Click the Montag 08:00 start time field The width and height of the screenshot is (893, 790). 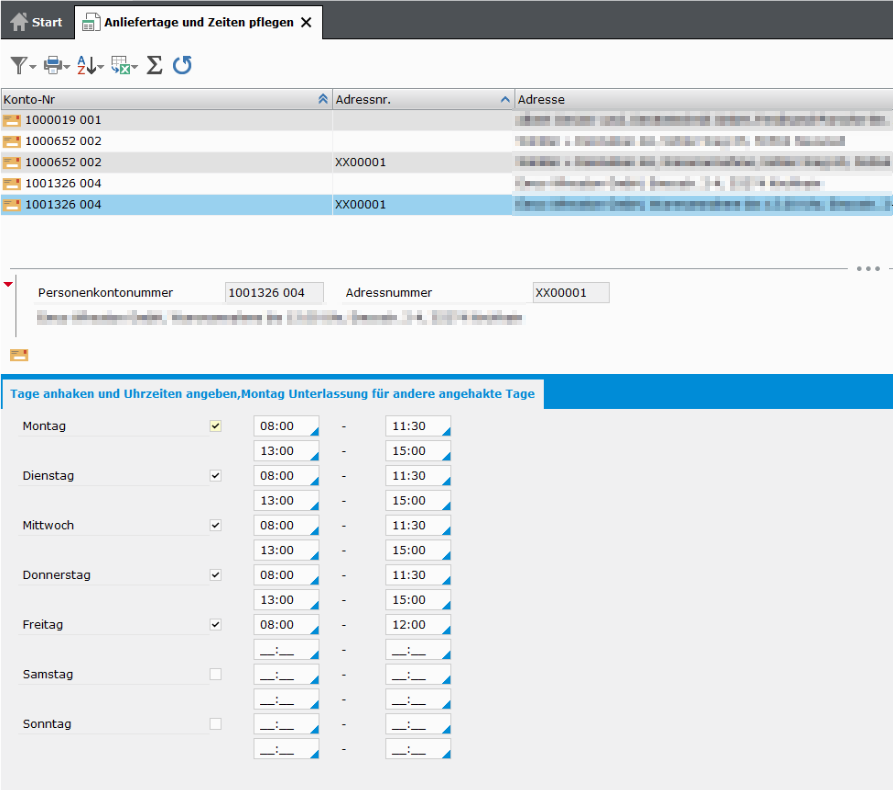[x=285, y=426]
